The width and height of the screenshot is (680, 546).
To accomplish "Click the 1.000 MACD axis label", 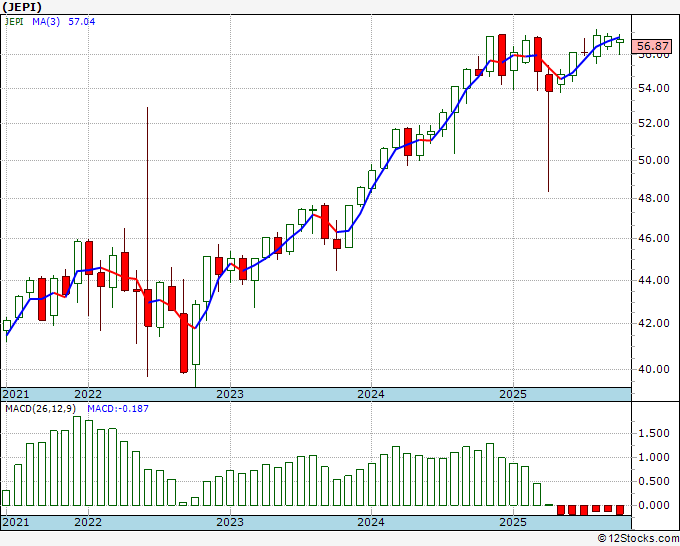I will [654, 458].
